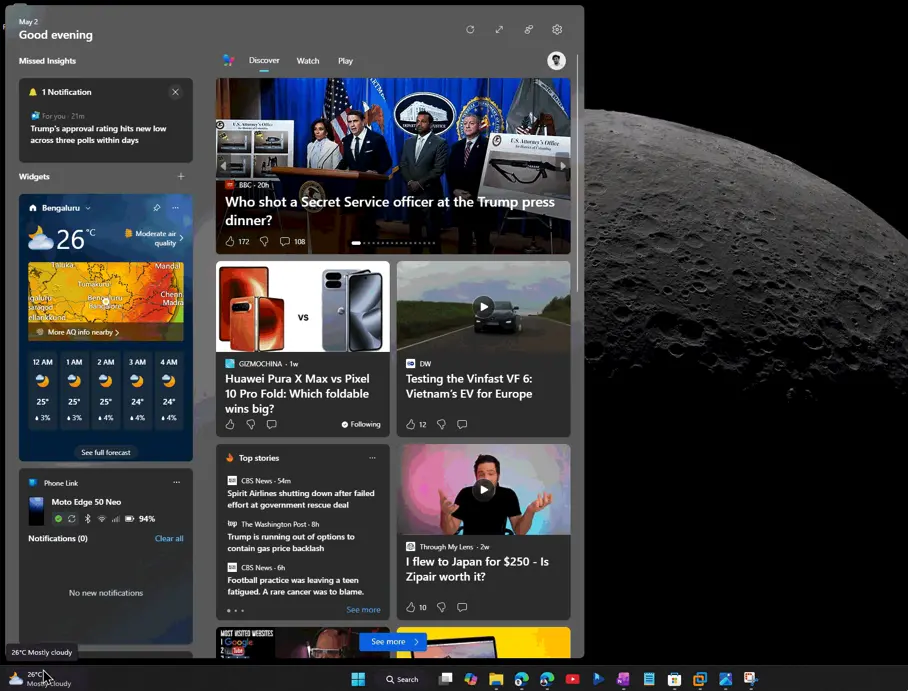Select Top stories pagination dots
Screen dimensions: 908x691
(x=235, y=610)
